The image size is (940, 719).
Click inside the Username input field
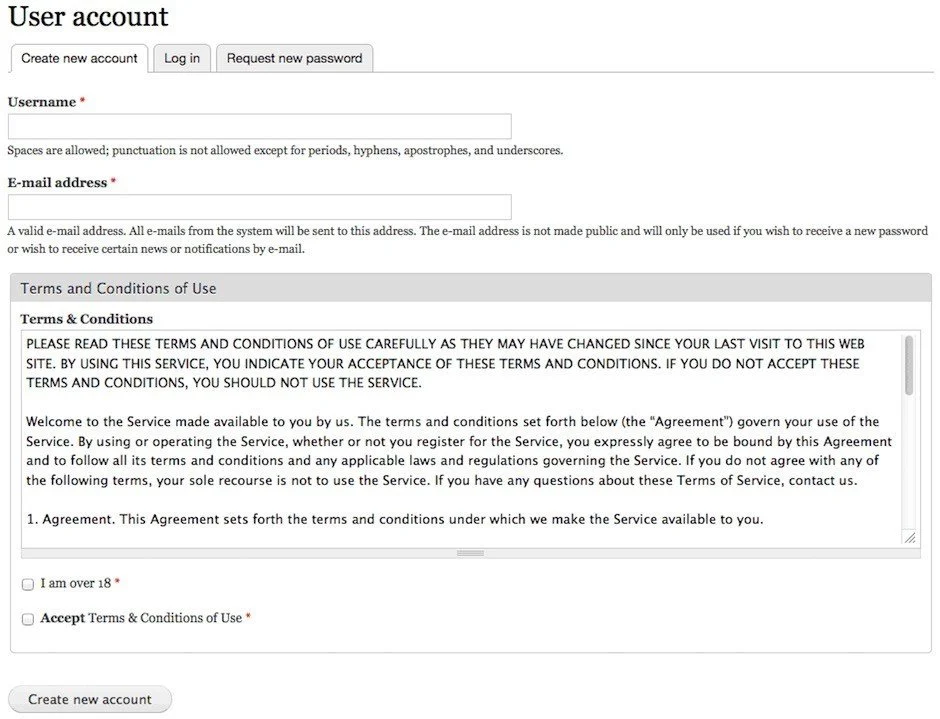(x=260, y=126)
